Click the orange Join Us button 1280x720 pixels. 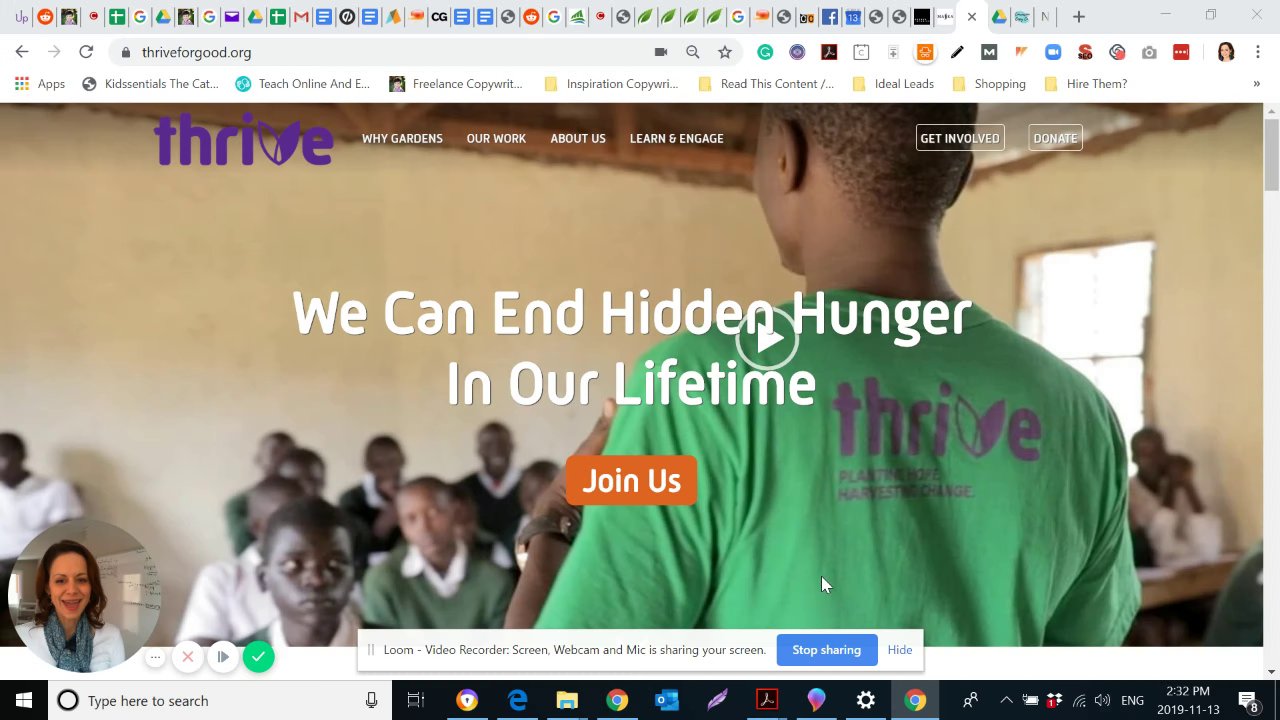pyautogui.click(x=631, y=480)
